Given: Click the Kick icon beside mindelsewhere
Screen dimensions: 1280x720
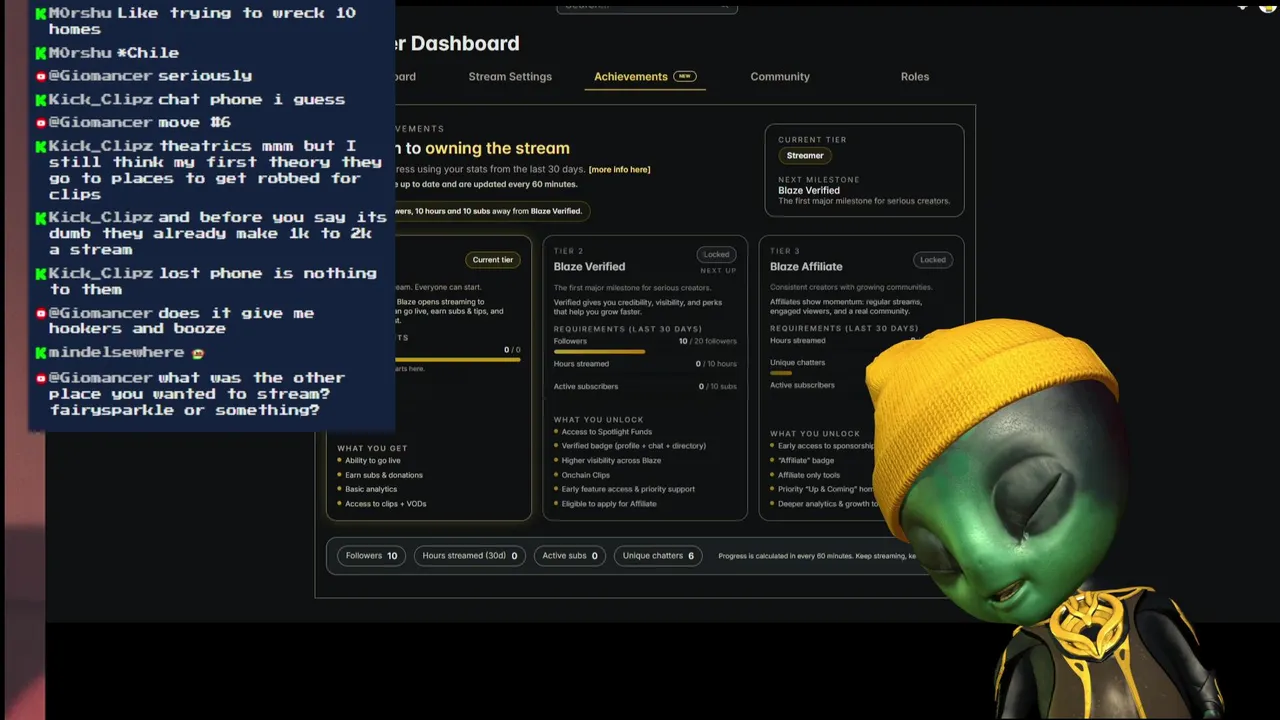Looking at the screenshot, I should [x=41, y=353].
